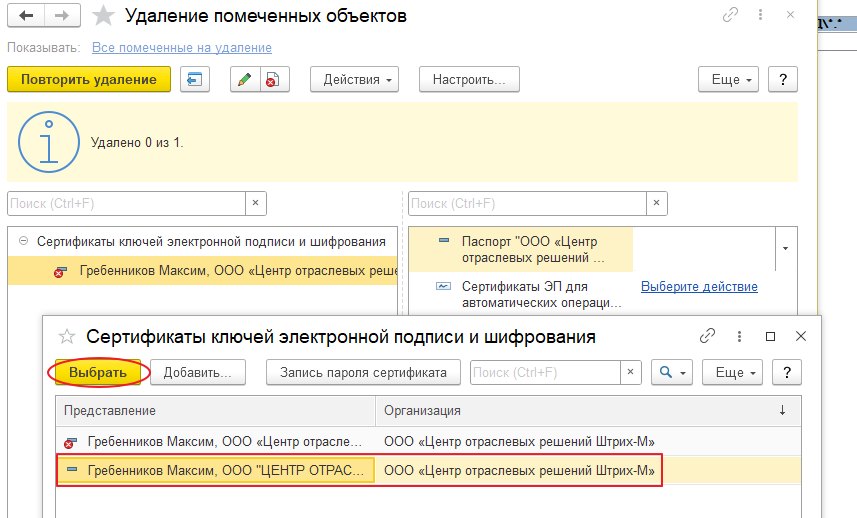Clear the left search field with the × button
This screenshot has width=857, height=518.
255,203
